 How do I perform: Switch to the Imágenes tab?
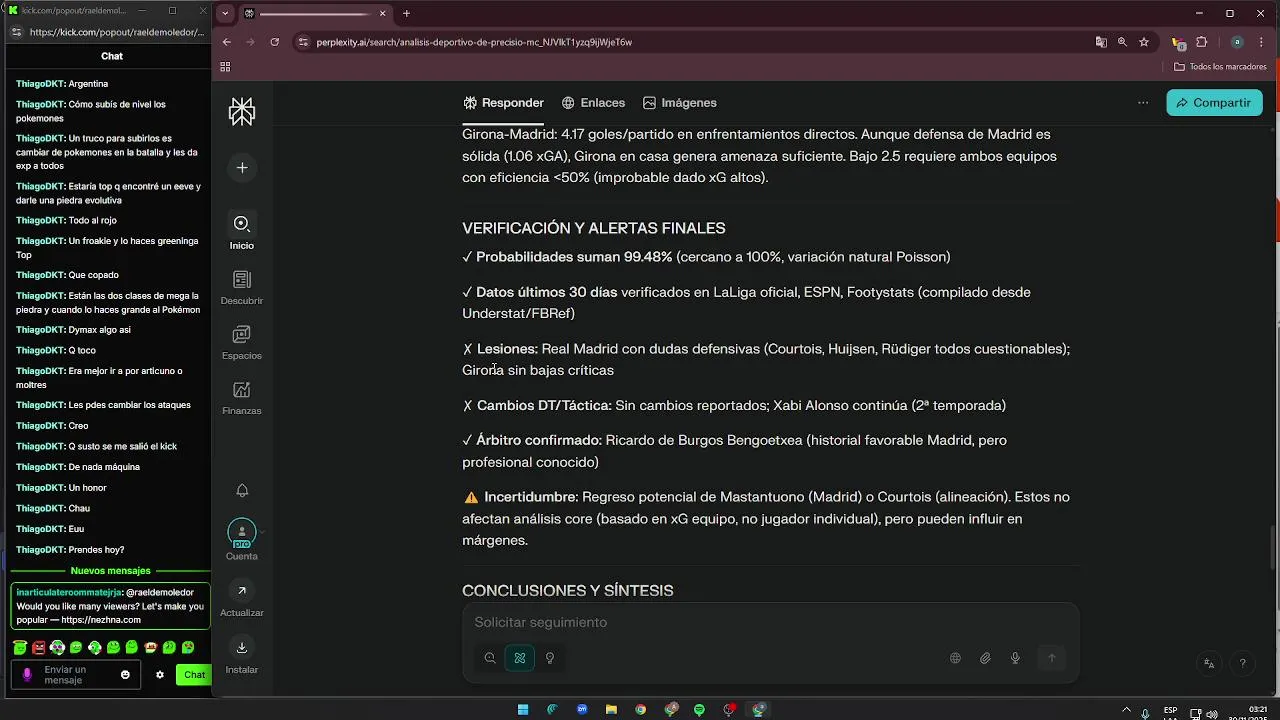pos(680,103)
